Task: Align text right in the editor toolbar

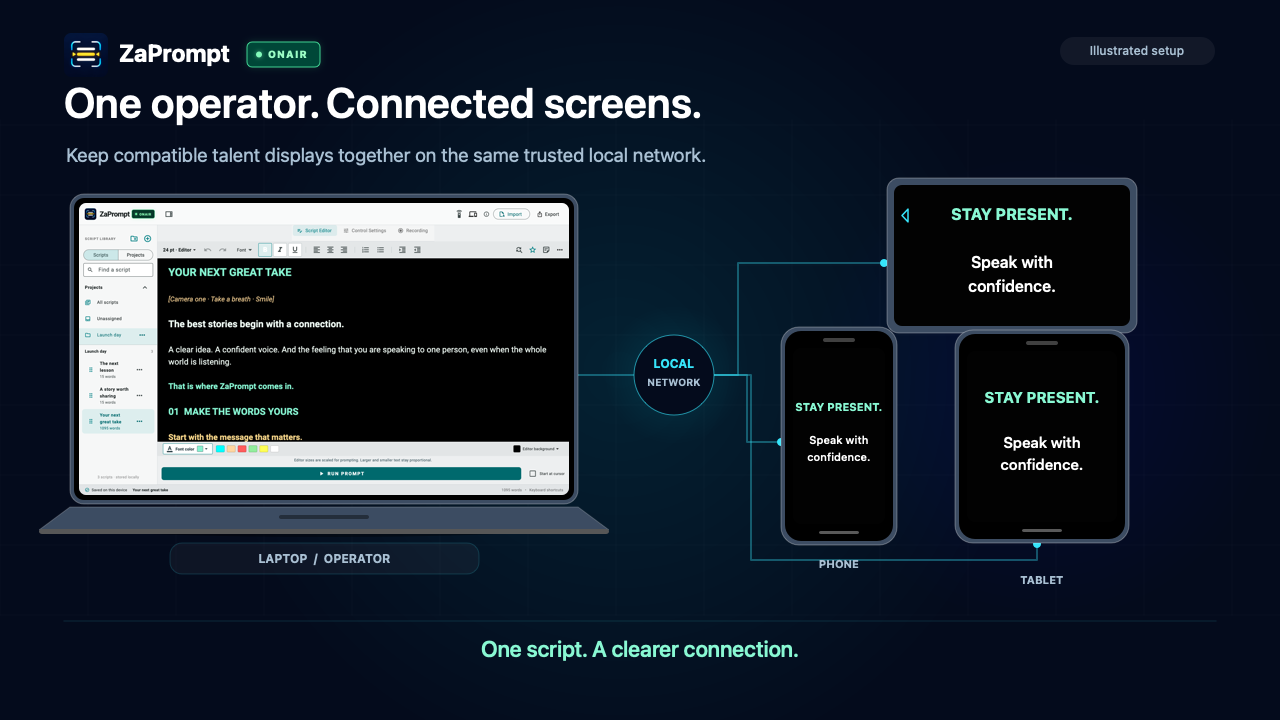Action: tap(344, 250)
